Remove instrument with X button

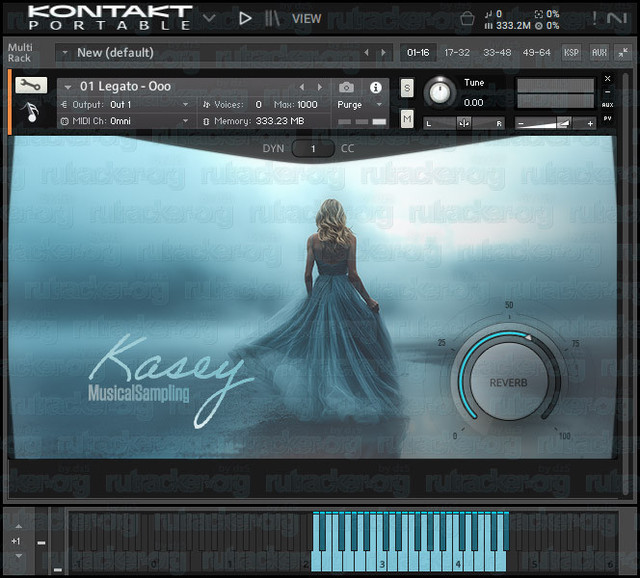(x=607, y=78)
